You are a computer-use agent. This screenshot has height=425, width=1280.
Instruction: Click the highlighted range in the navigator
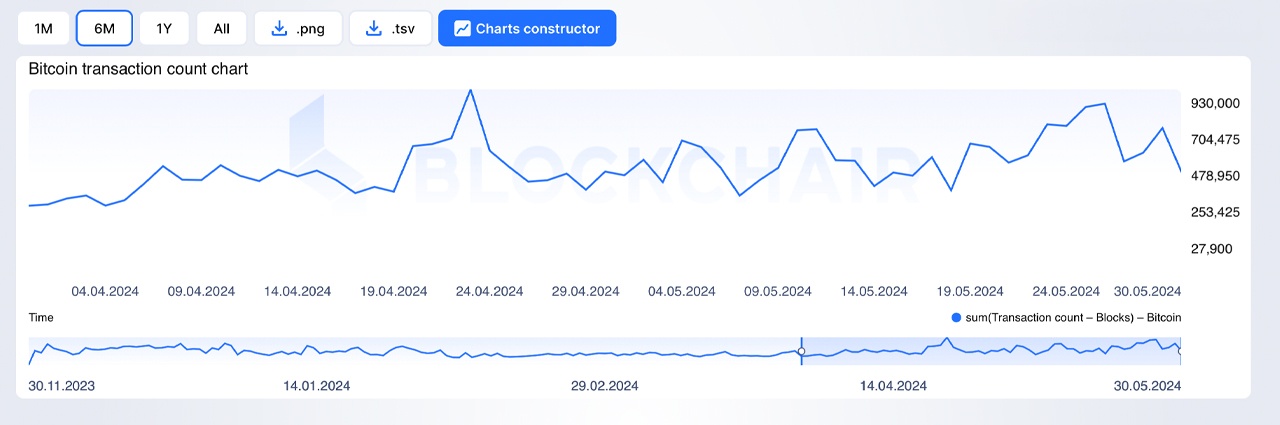click(x=990, y=351)
